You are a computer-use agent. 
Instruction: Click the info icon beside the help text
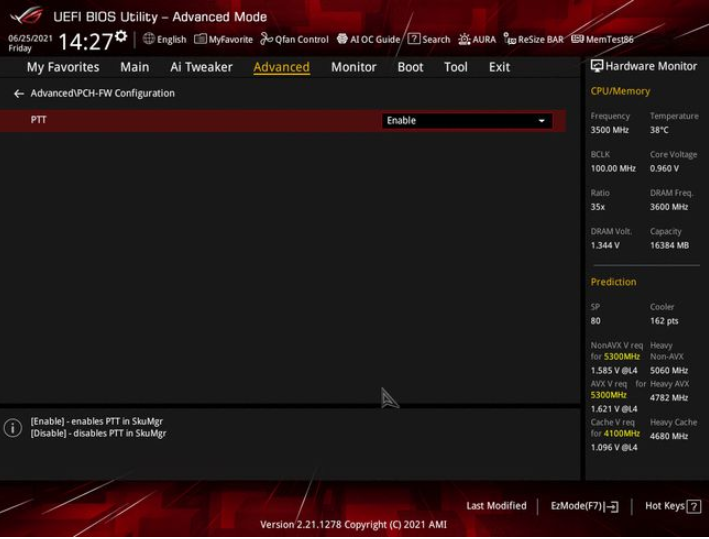(x=13, y=427)
